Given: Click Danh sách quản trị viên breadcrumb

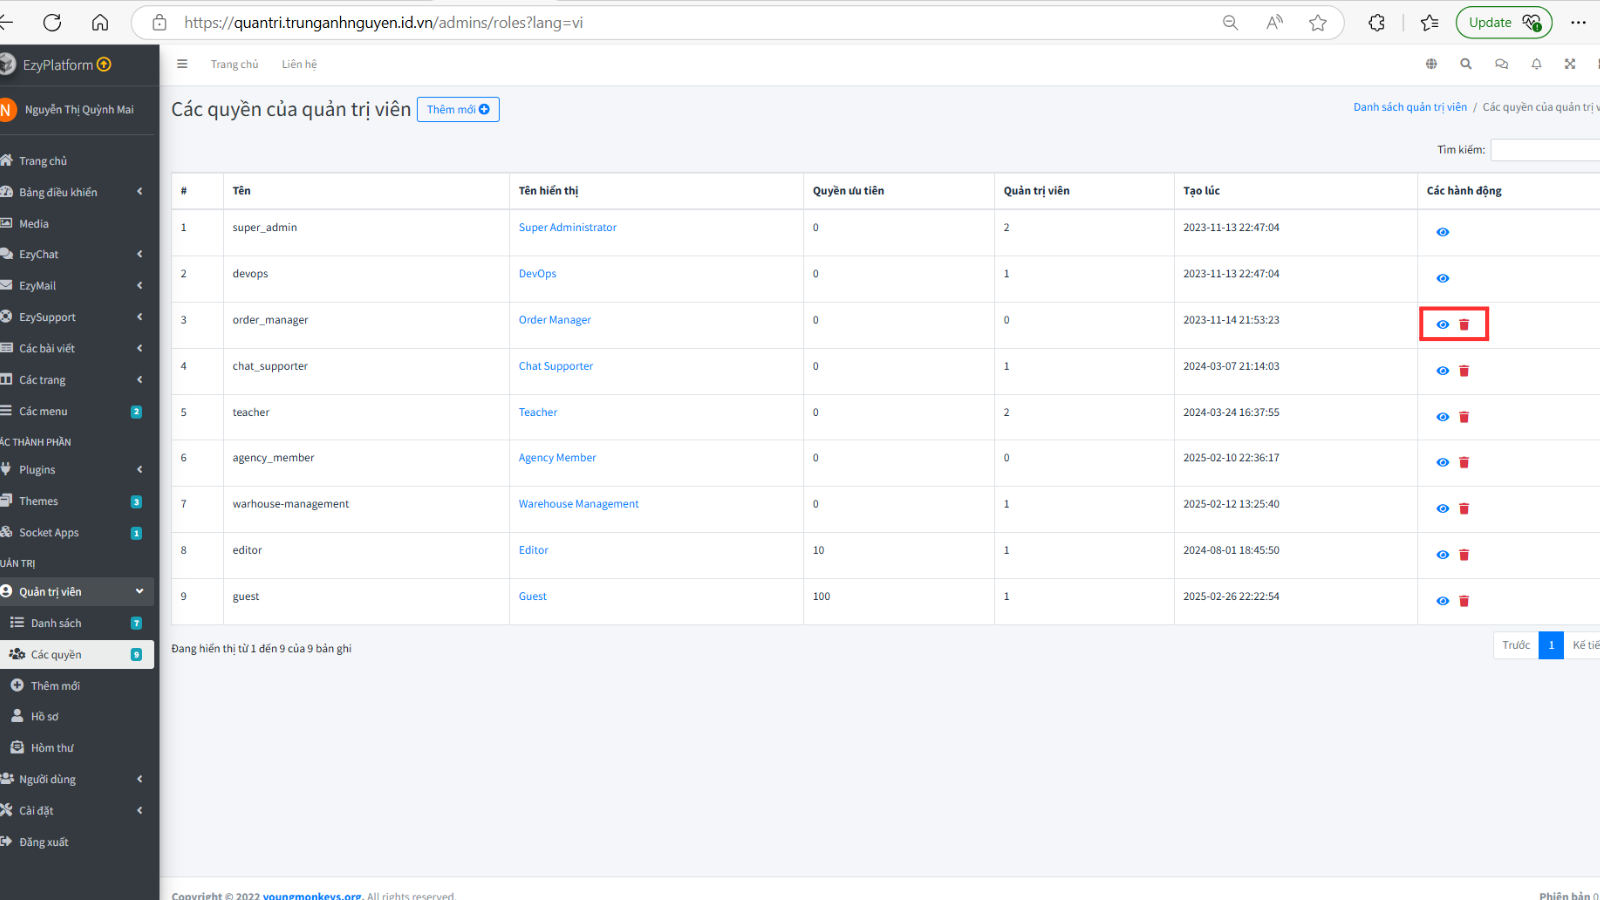Looking at the screenshot, I should [x=1410, y=107].
